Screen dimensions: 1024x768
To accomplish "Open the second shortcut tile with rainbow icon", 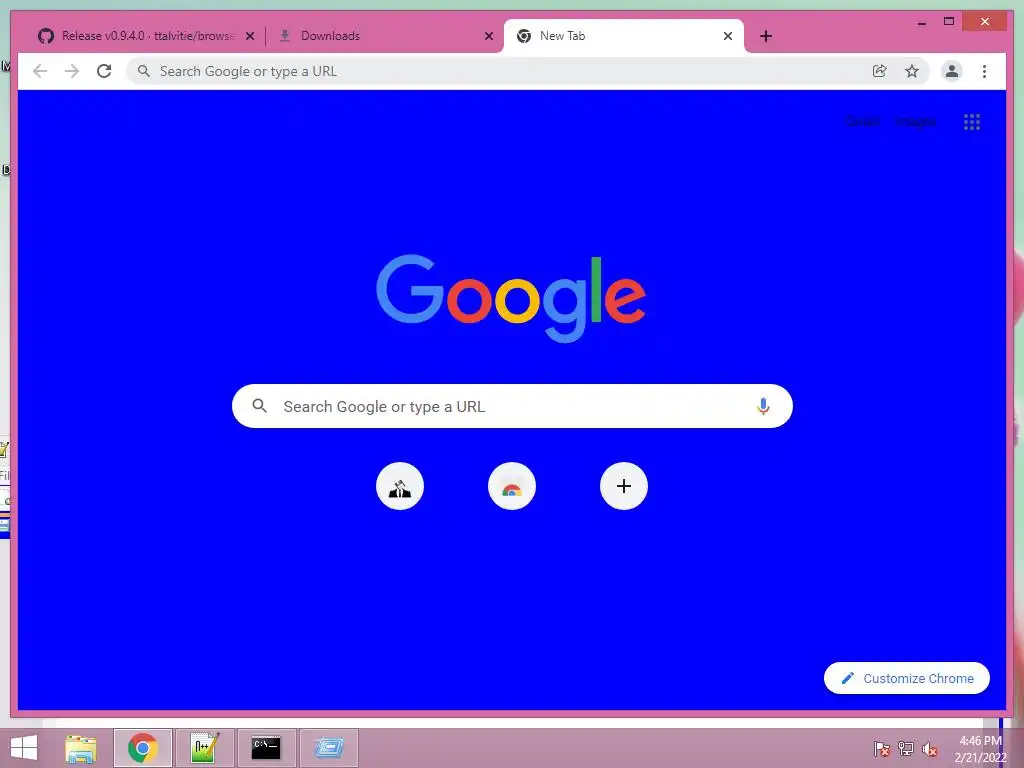I will click(x=512, y=486).
